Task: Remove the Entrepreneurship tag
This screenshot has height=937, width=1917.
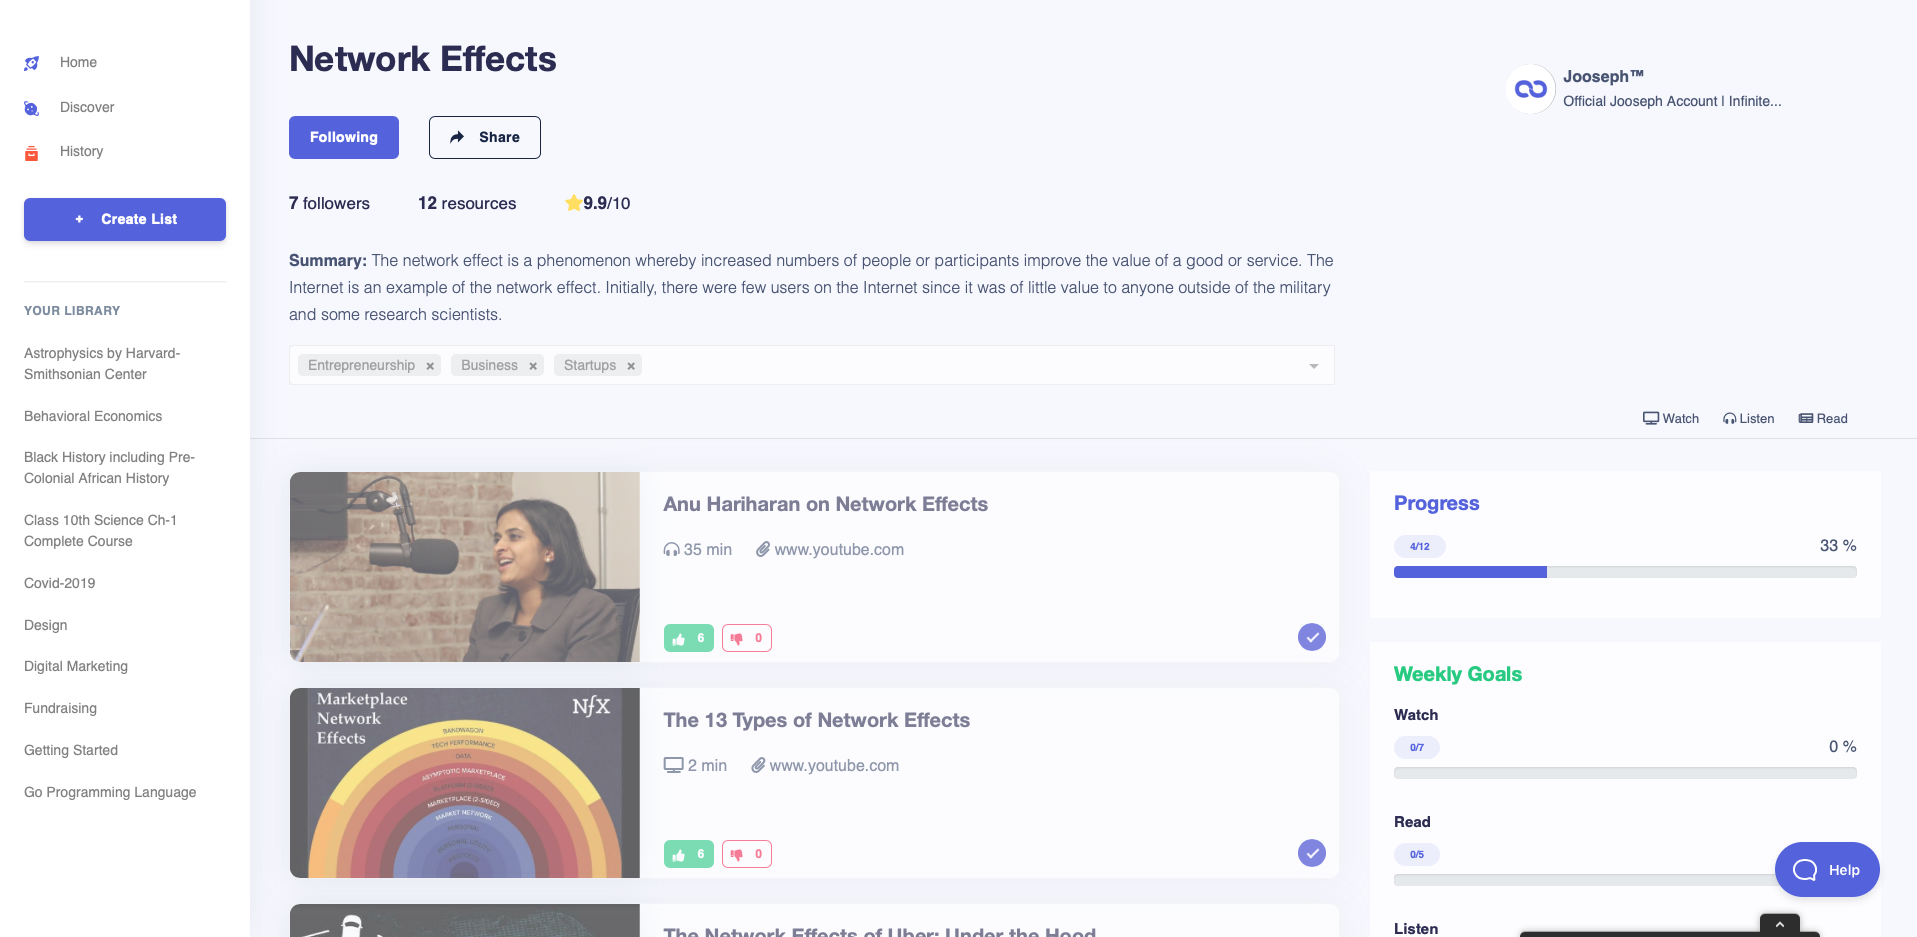Action: point(430,366)
